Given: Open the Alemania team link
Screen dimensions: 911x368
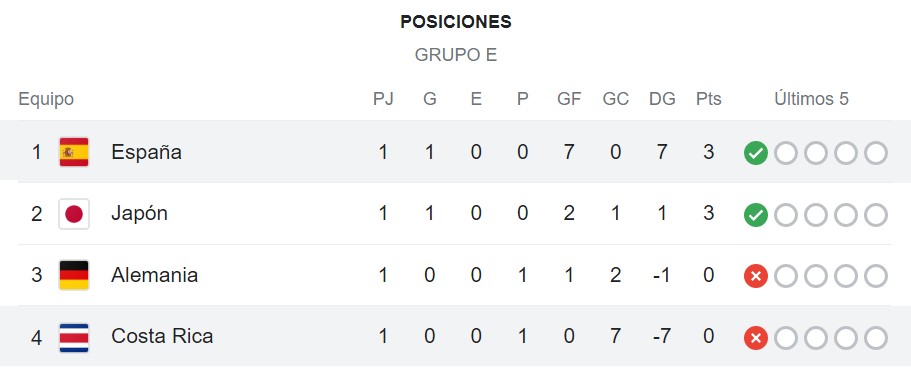Looking at the screenshot, I should [155, 275].
